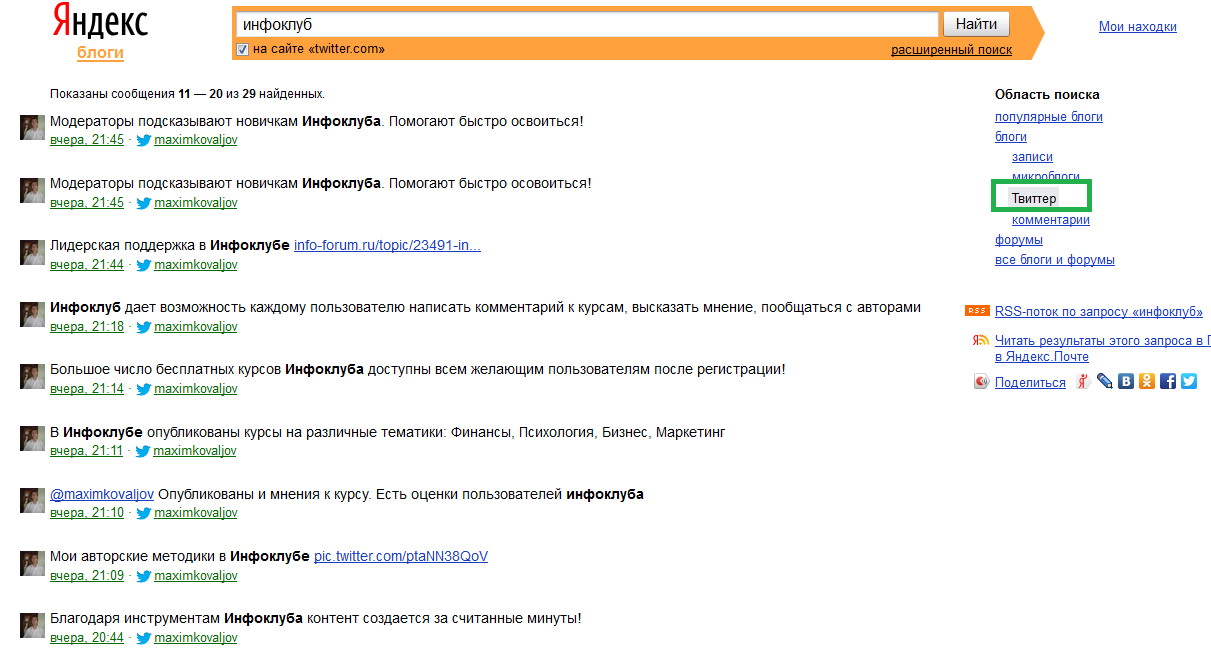The width and height of the screenshot is (1211, 661).
Task: Toggle the на сайте «twitter.com» checkbox
Action: (242, 49)
